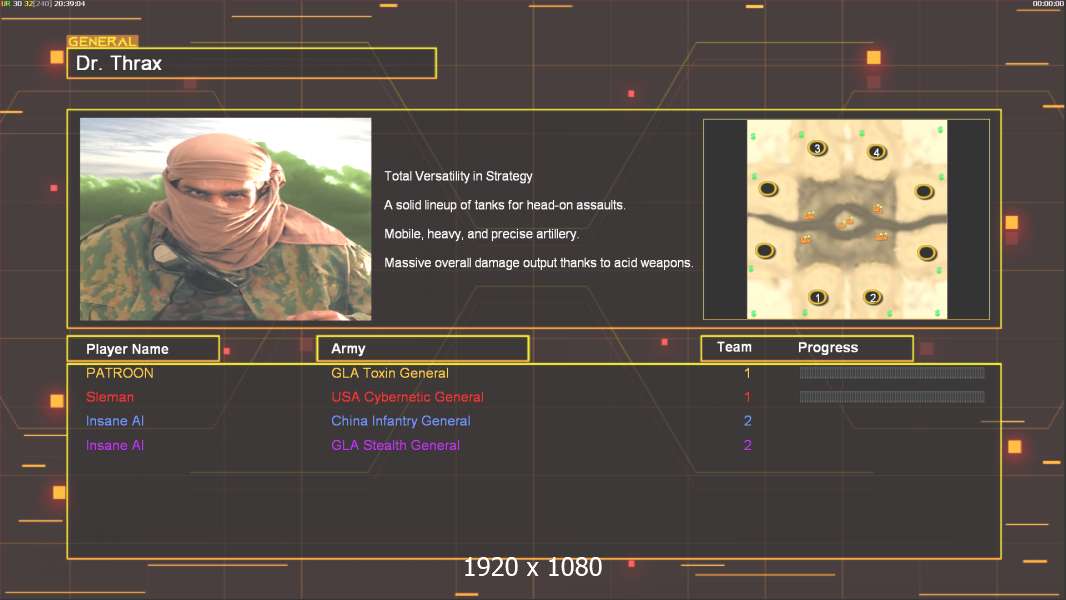Select the orange GENERAL label tag
Screen dimensions: 1066x600
tap(102, 41)
